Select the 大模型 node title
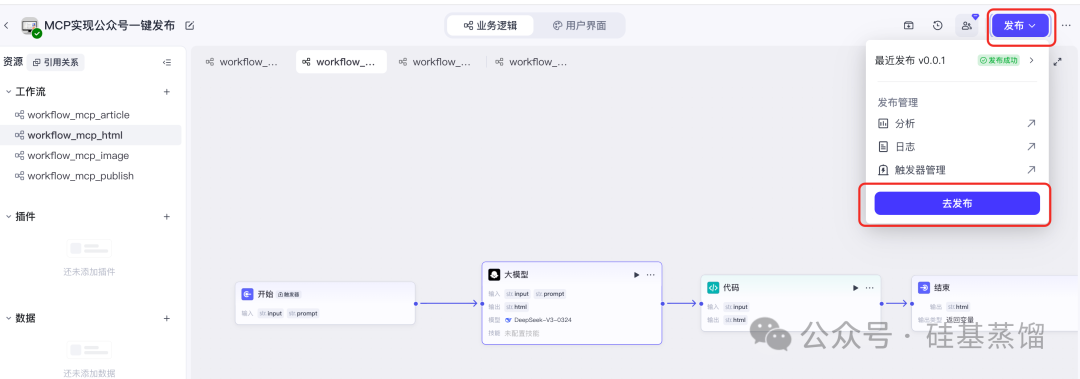 point(517,274)
